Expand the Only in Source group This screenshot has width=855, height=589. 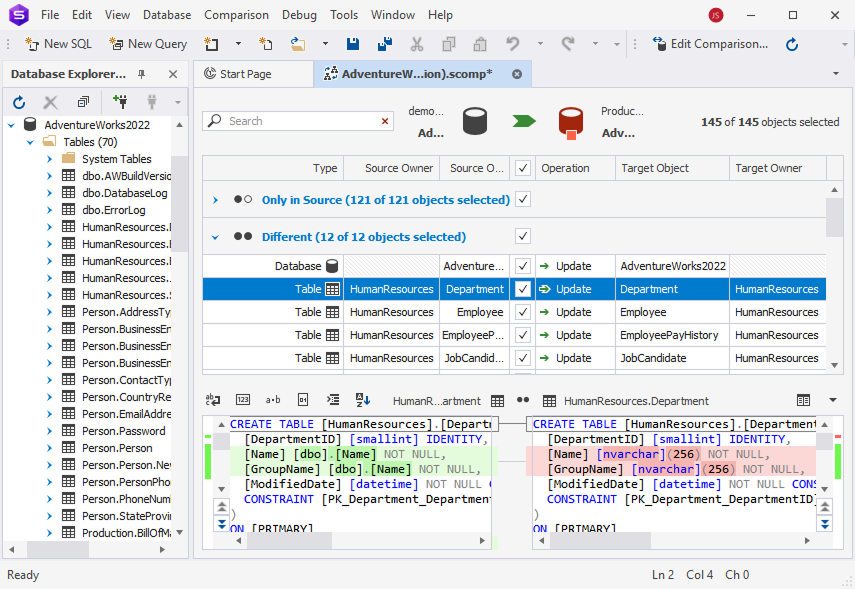(214, 199)
